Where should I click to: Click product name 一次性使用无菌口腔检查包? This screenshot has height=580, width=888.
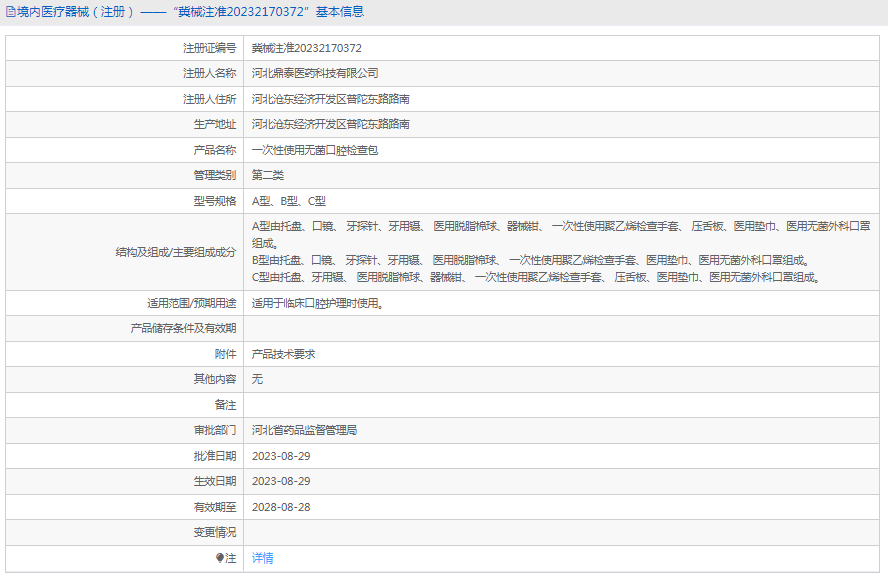tap(315, 150)
